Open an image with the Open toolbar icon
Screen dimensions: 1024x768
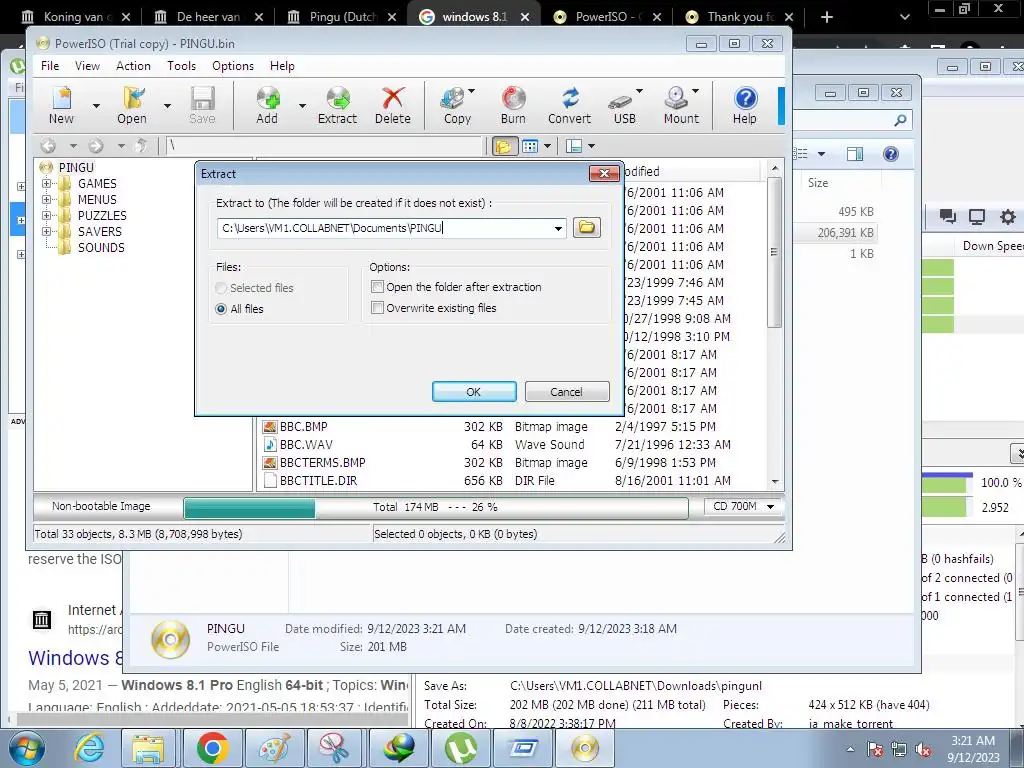(132, 105)
